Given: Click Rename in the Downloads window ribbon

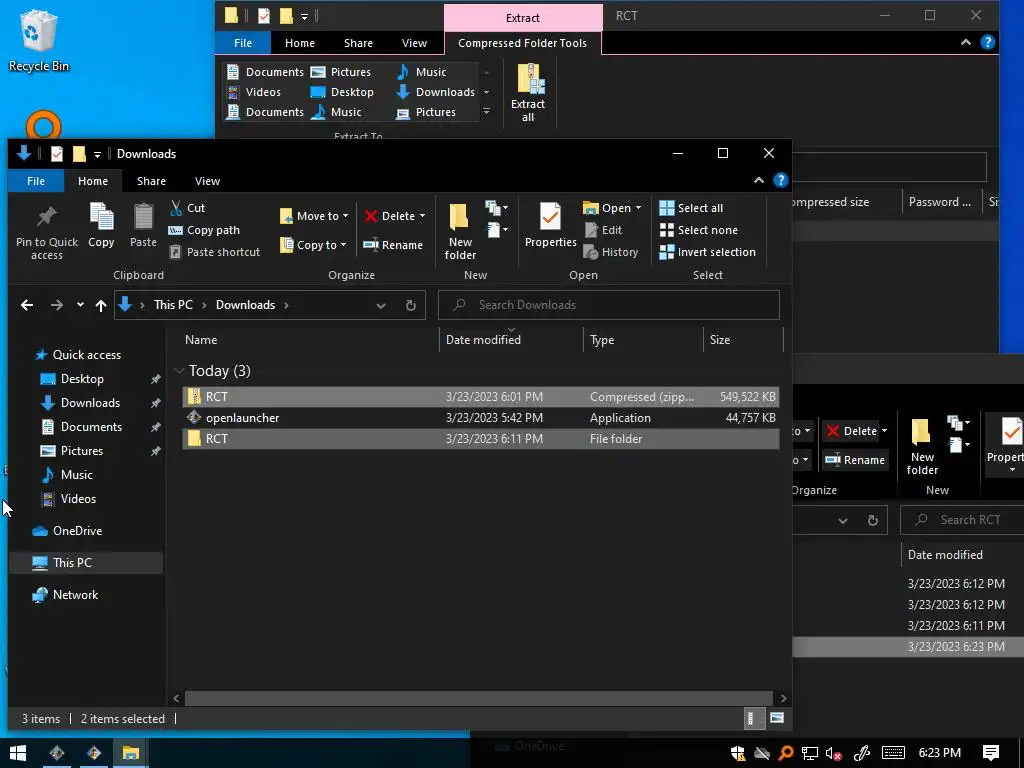Looking at the screenshot, I should pos(393,245).
